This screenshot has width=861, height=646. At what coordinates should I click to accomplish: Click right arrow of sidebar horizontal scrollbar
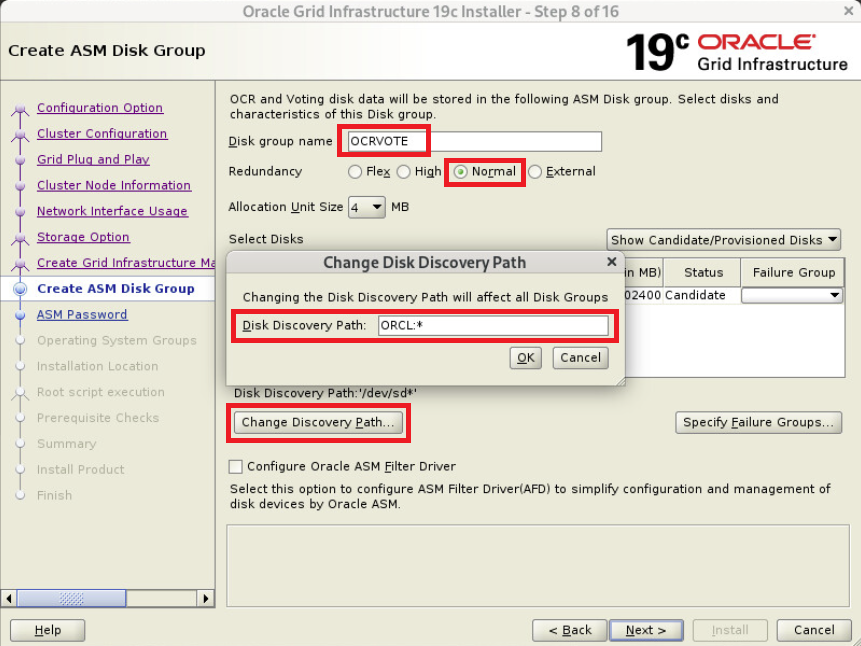tap(205, 598)
